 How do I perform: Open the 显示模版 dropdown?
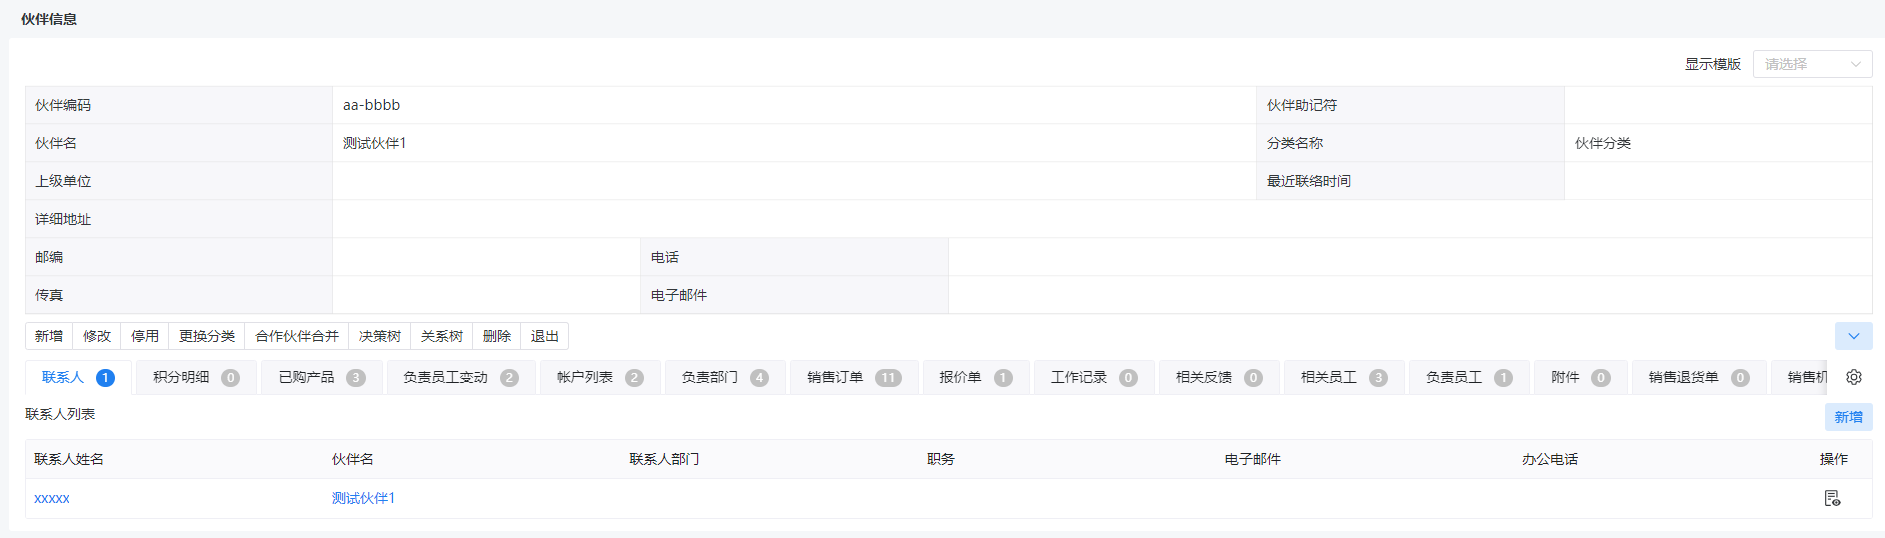[x=1812, y=64]
